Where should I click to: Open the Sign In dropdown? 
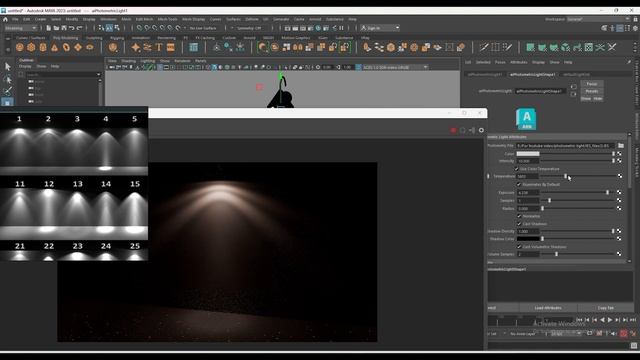[380, 28]
